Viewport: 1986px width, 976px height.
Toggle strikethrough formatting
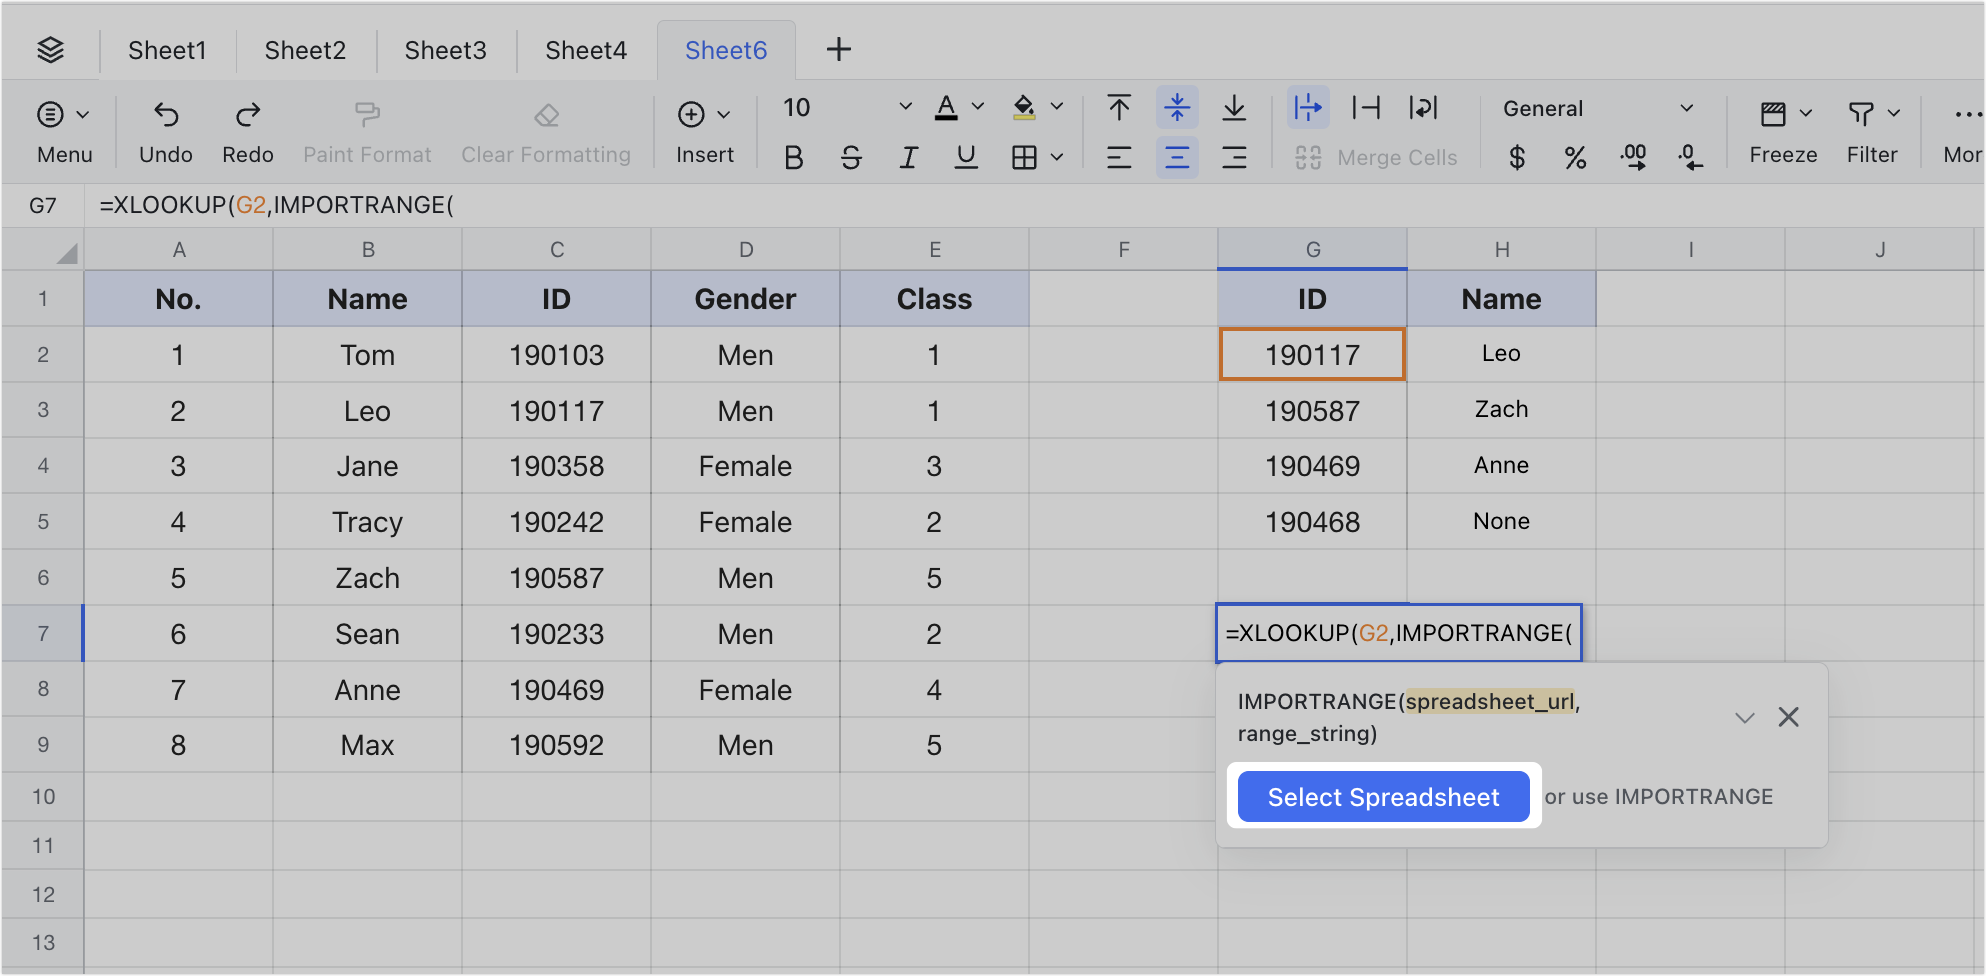[851, 157]
